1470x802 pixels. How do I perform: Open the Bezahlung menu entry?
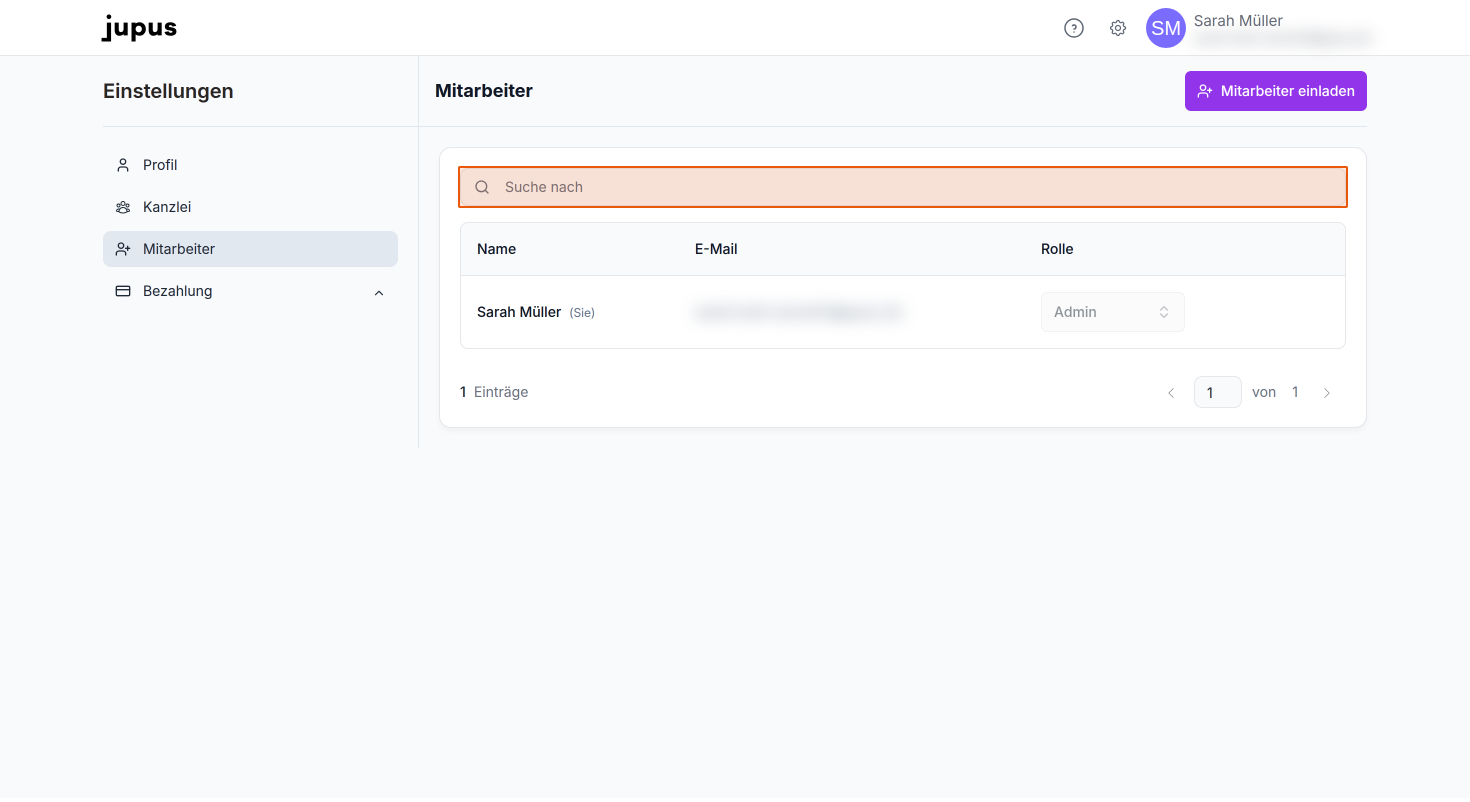click(250, 291)
